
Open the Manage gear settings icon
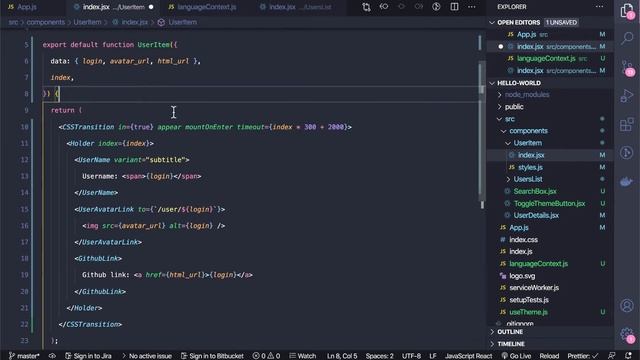click(627, 335)
